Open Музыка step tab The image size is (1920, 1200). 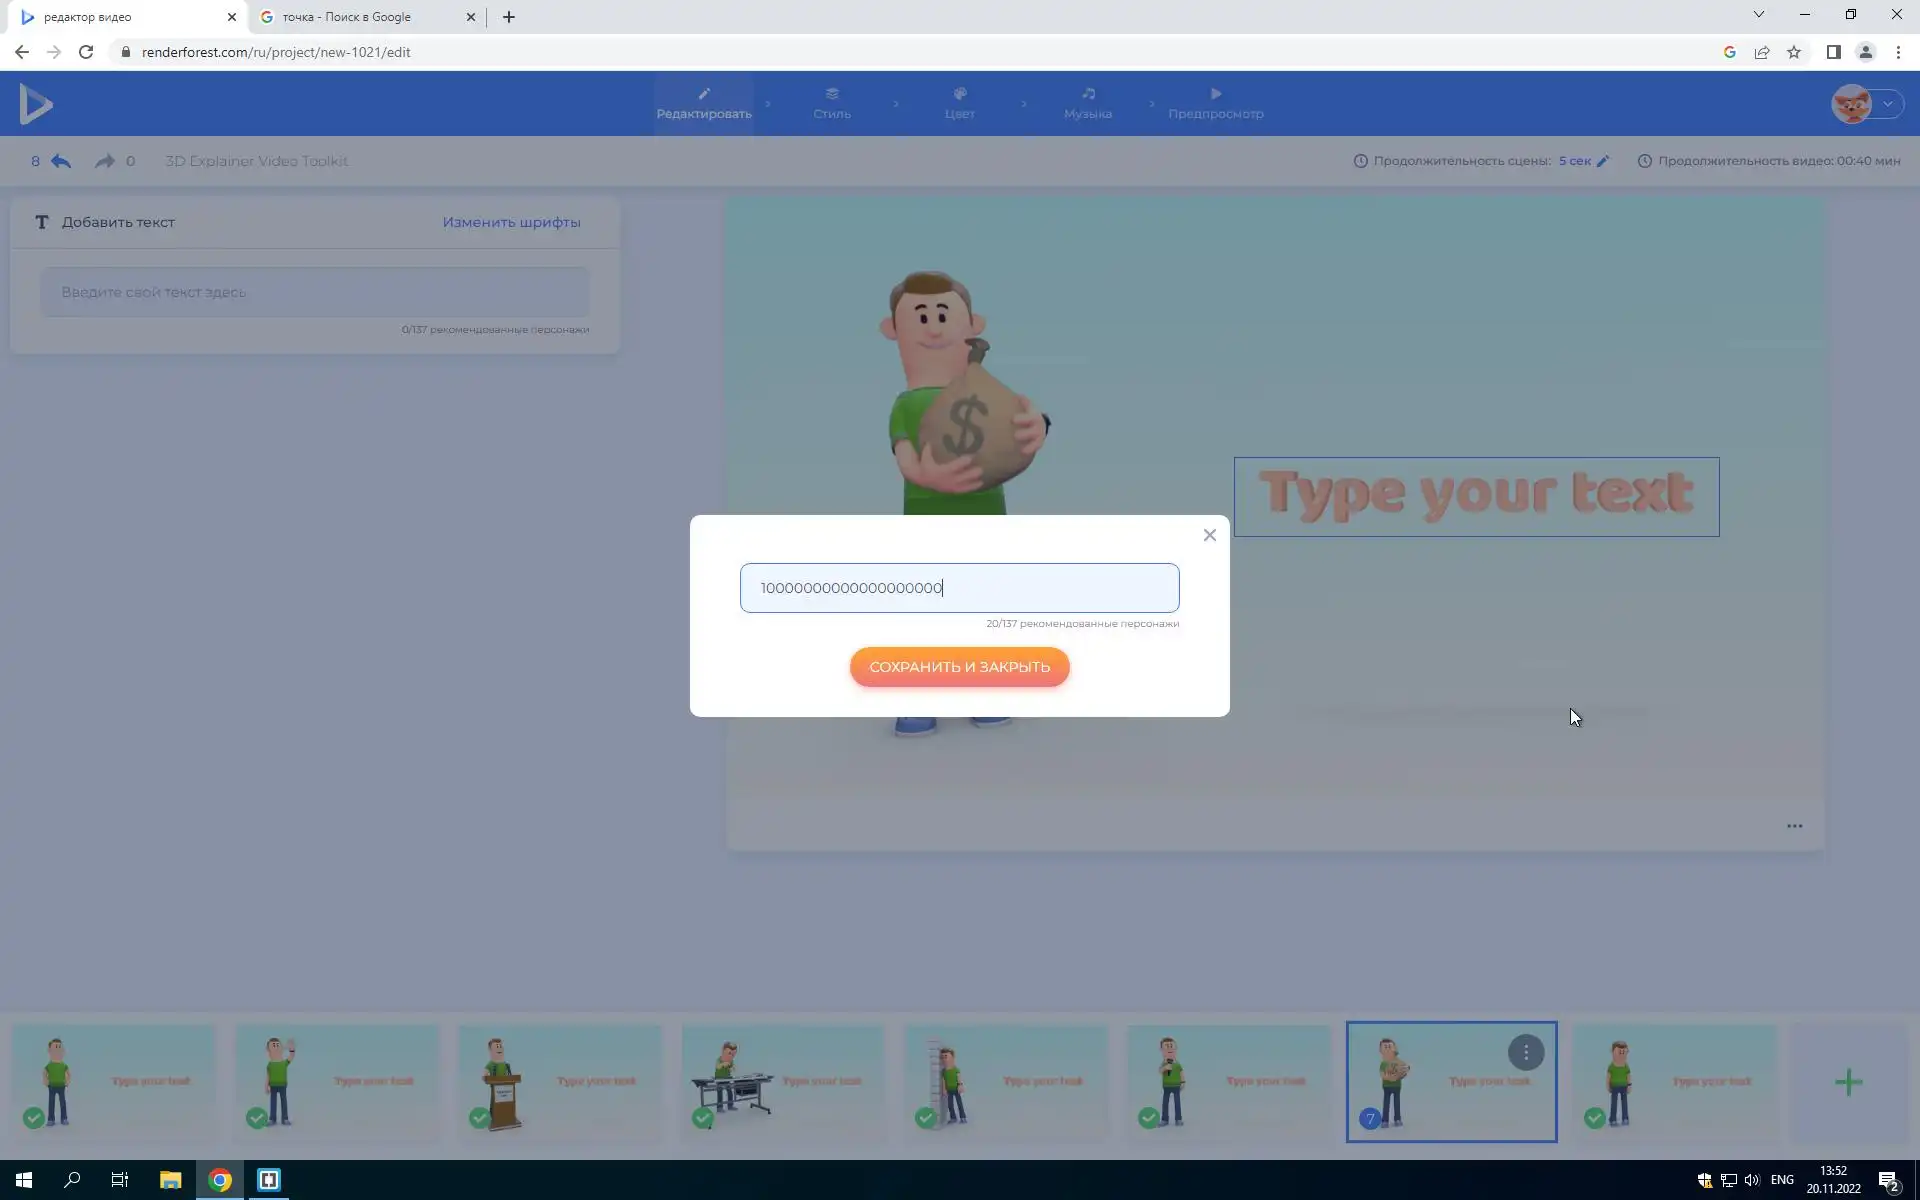click(1087, 103)
